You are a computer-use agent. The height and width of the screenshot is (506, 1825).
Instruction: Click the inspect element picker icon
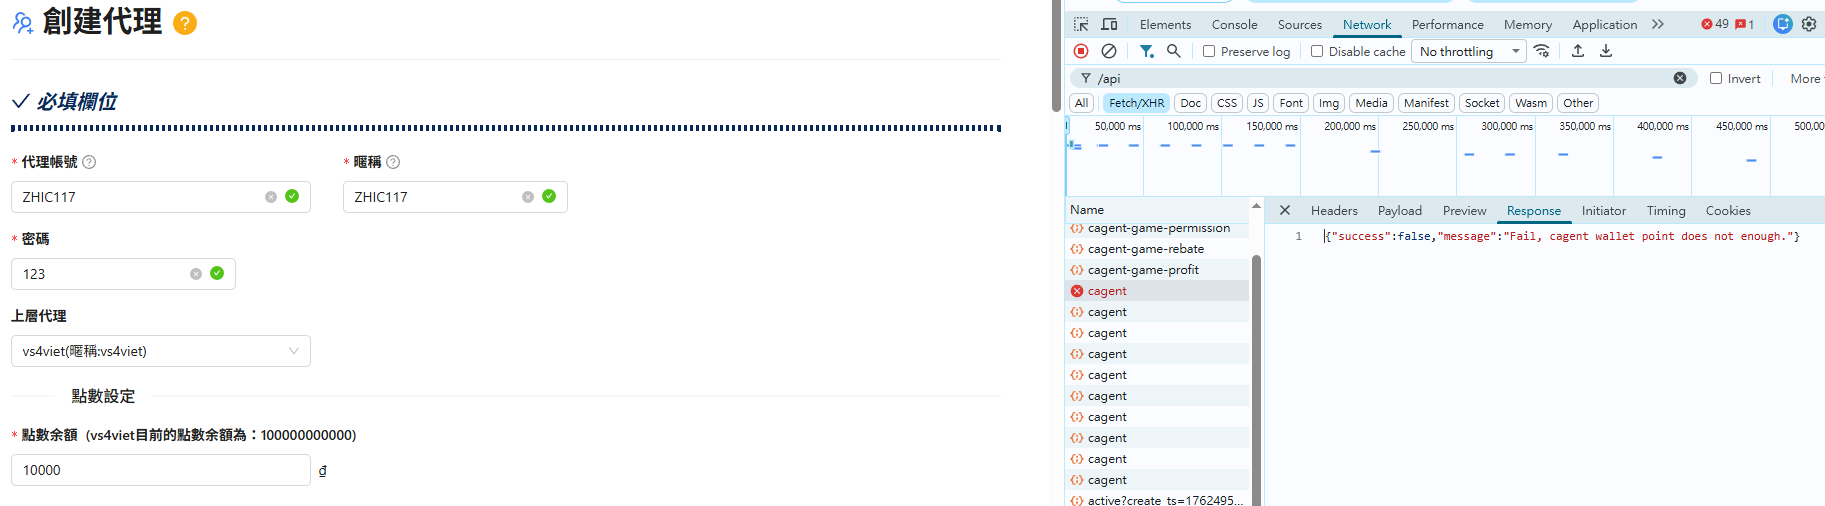(x=1081, y=24)
